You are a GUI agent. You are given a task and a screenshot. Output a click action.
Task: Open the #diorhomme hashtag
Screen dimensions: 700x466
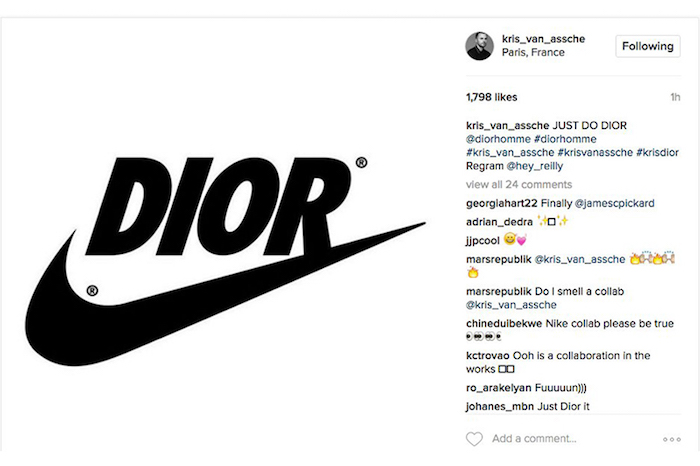click(x=565, y=139)
